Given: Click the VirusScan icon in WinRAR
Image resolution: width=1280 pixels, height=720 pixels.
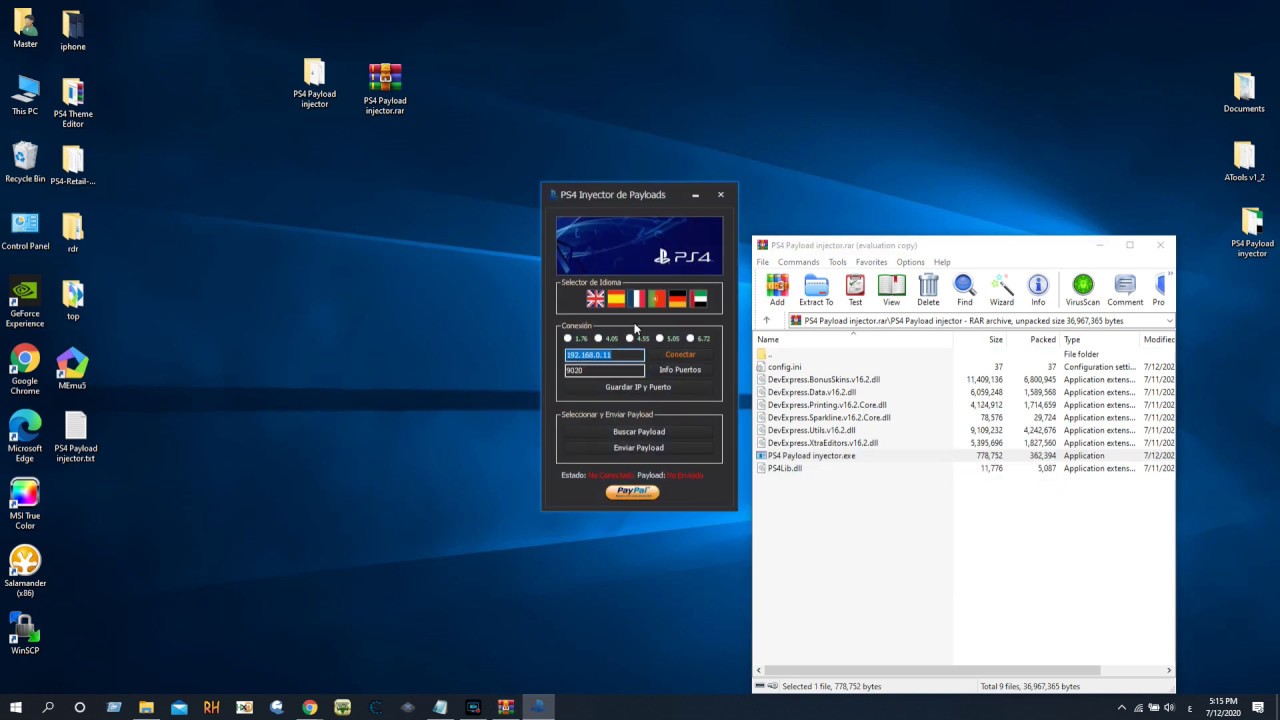Looking at the screenshot, I should tap(1082, 290).
